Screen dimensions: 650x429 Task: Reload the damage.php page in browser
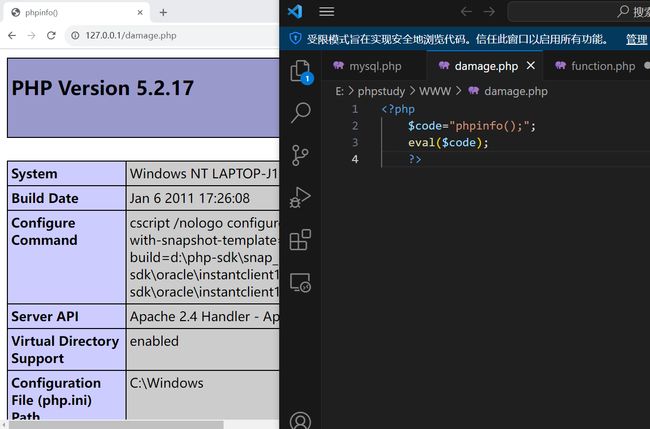click(x=51, y=36)
